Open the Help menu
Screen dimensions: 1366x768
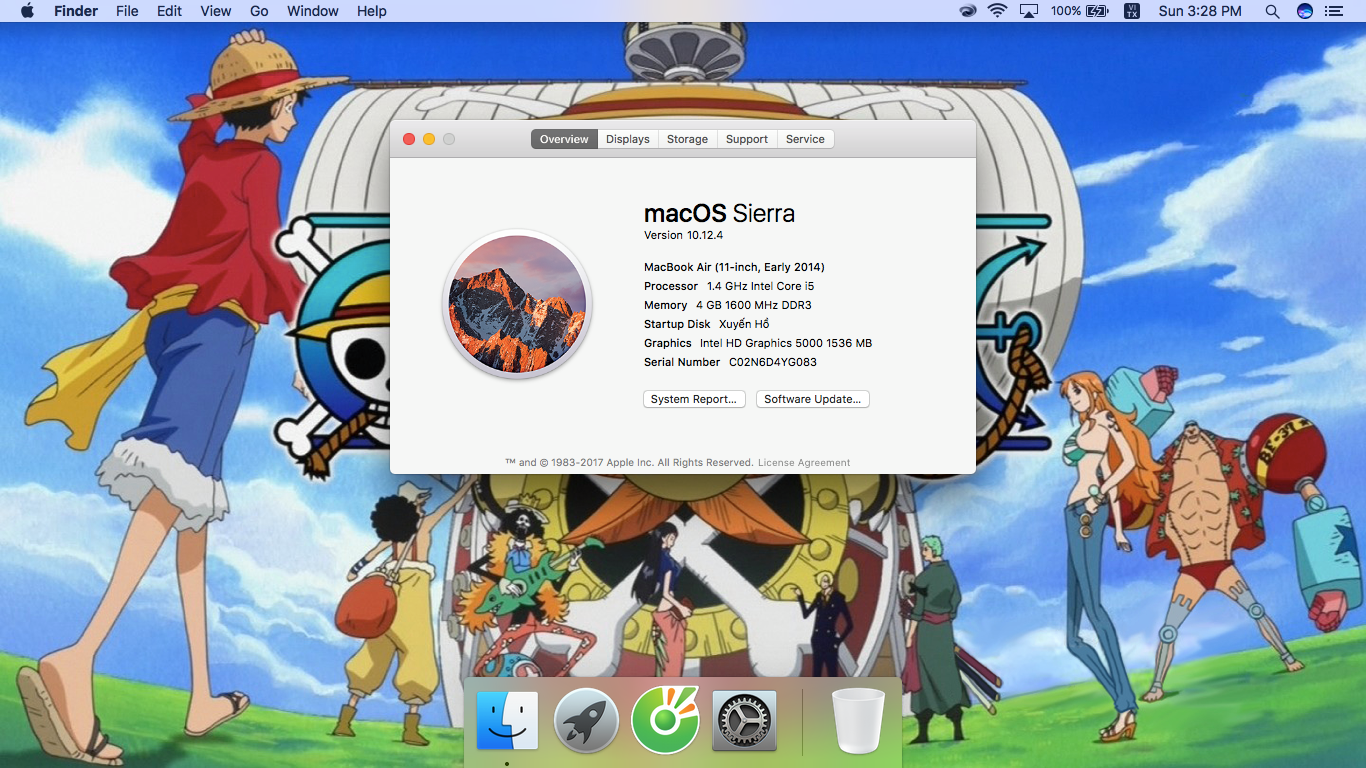pos(372,11)
